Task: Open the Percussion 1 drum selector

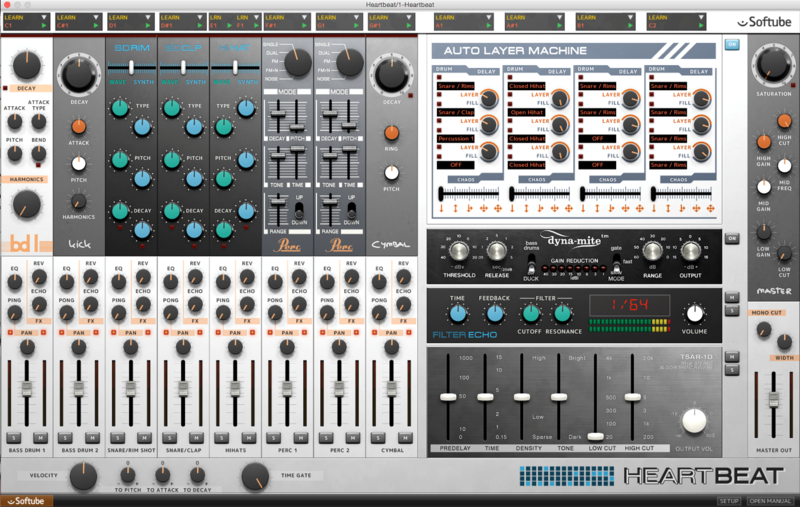Action: tap(455, 139)
